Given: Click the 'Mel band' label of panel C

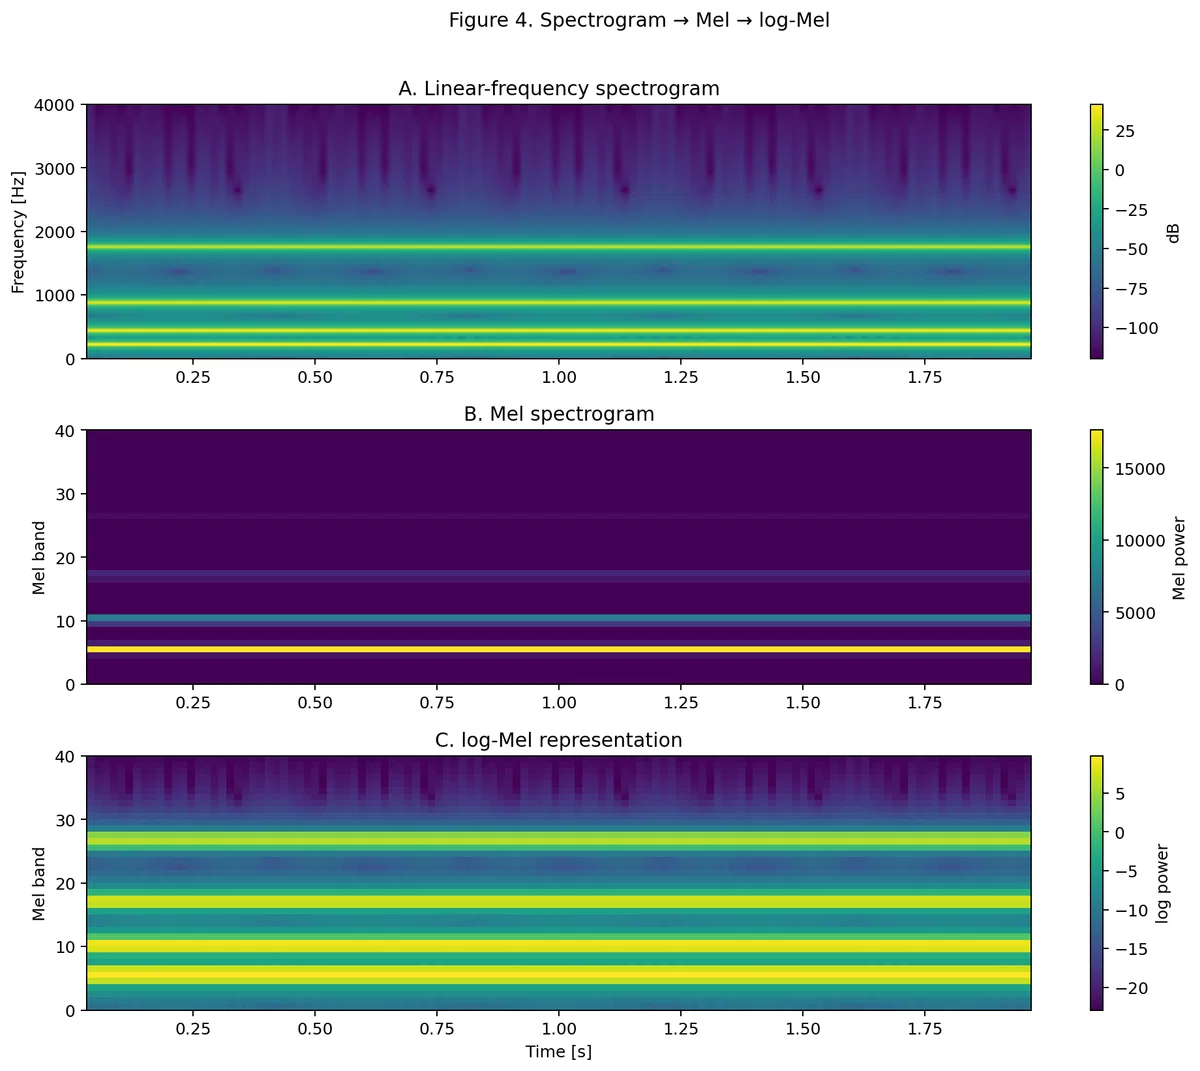Looking at the screenshot, I should click(39, 883).
